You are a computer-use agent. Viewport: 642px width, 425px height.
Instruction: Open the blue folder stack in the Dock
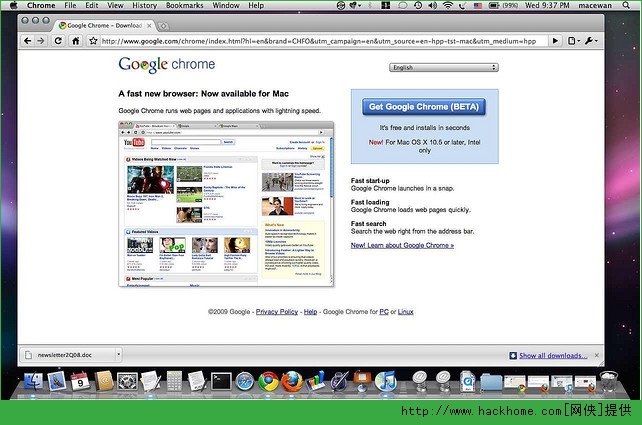pyautogui.click(x=491, y=382)
